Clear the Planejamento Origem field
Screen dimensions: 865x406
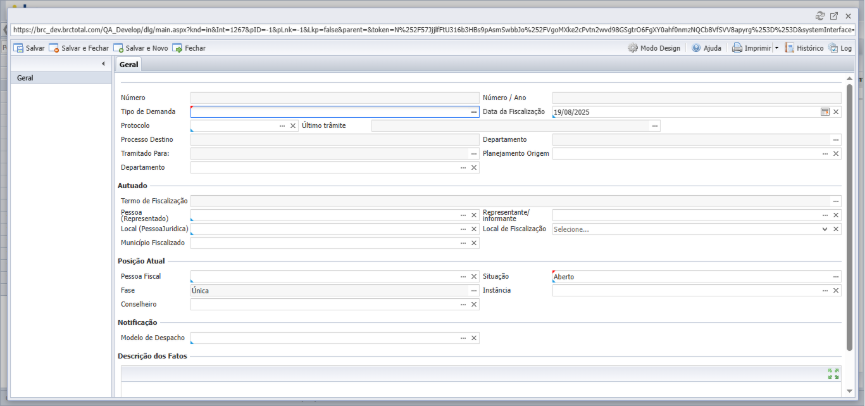click(x=836, y=153)
